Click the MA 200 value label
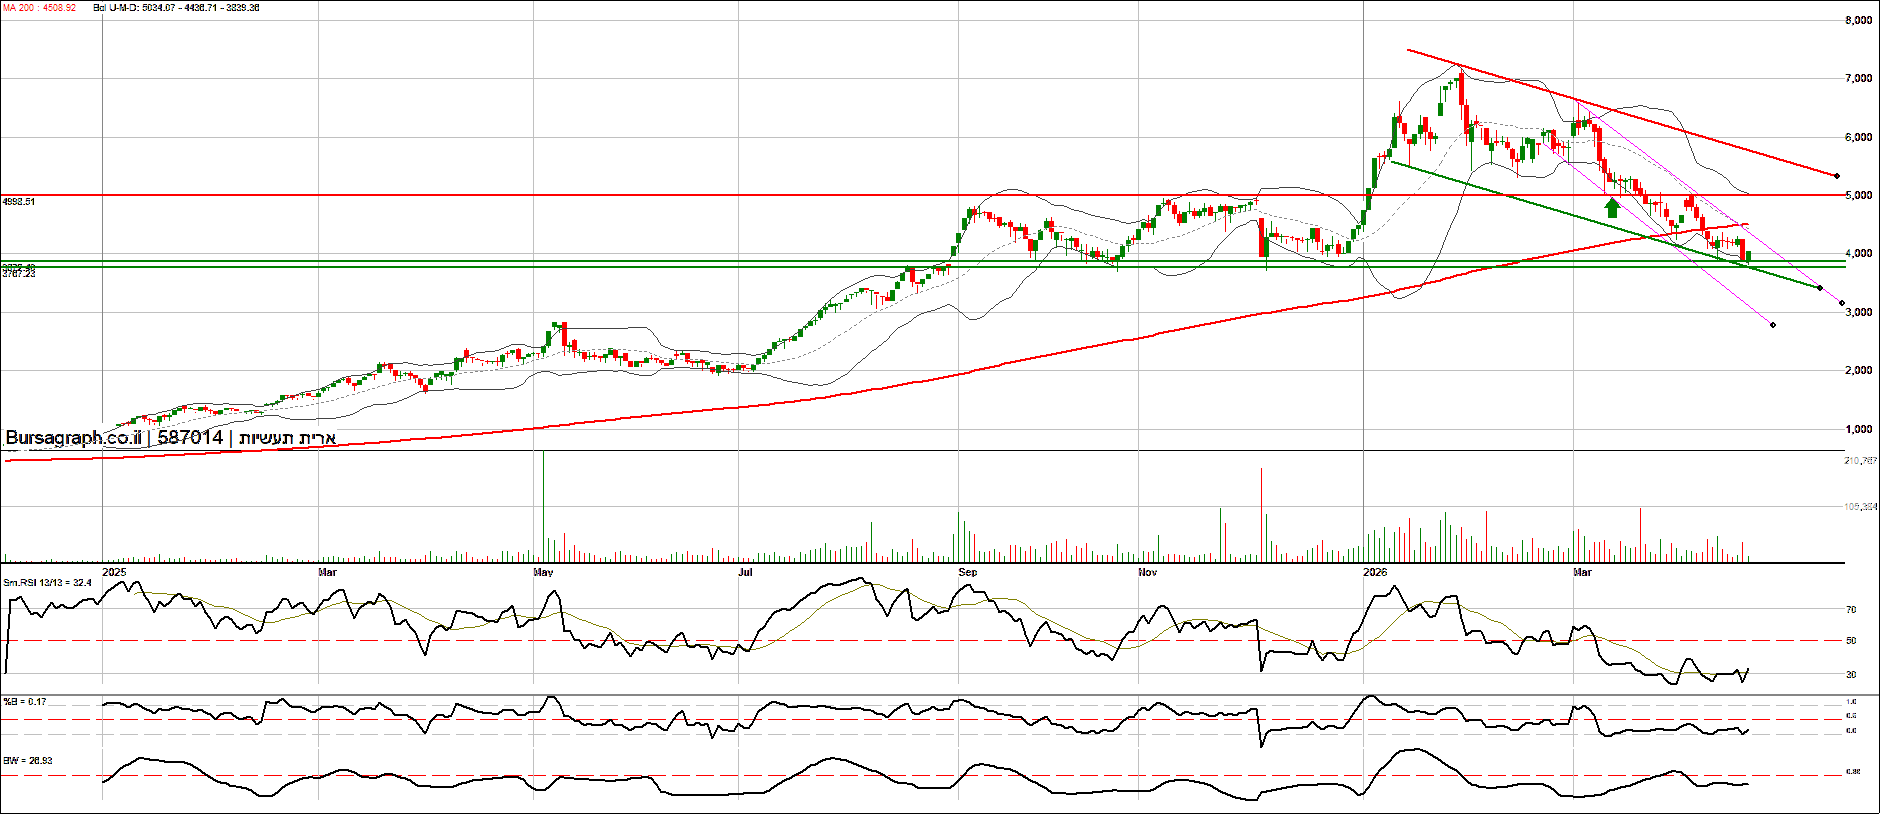This screenshot has height=814, width=1880. click(x=39, y=8)
